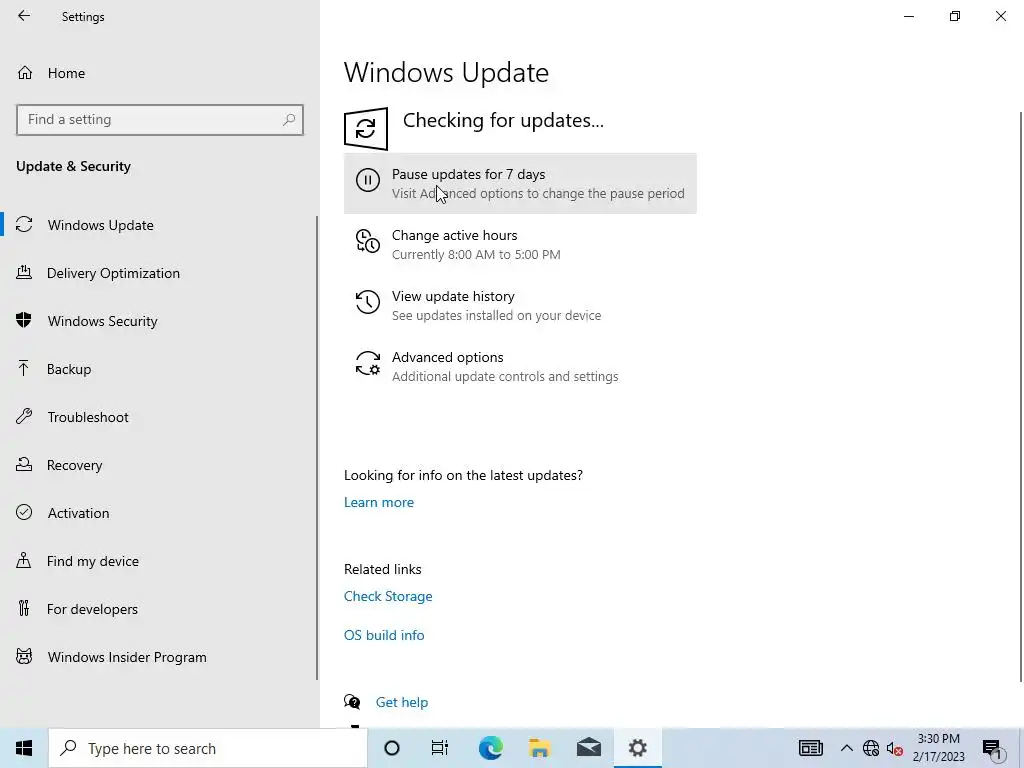The height and width of the screenshot is (768, 1024).
Task: Click the Type here to search box
Action: (208, 748)
